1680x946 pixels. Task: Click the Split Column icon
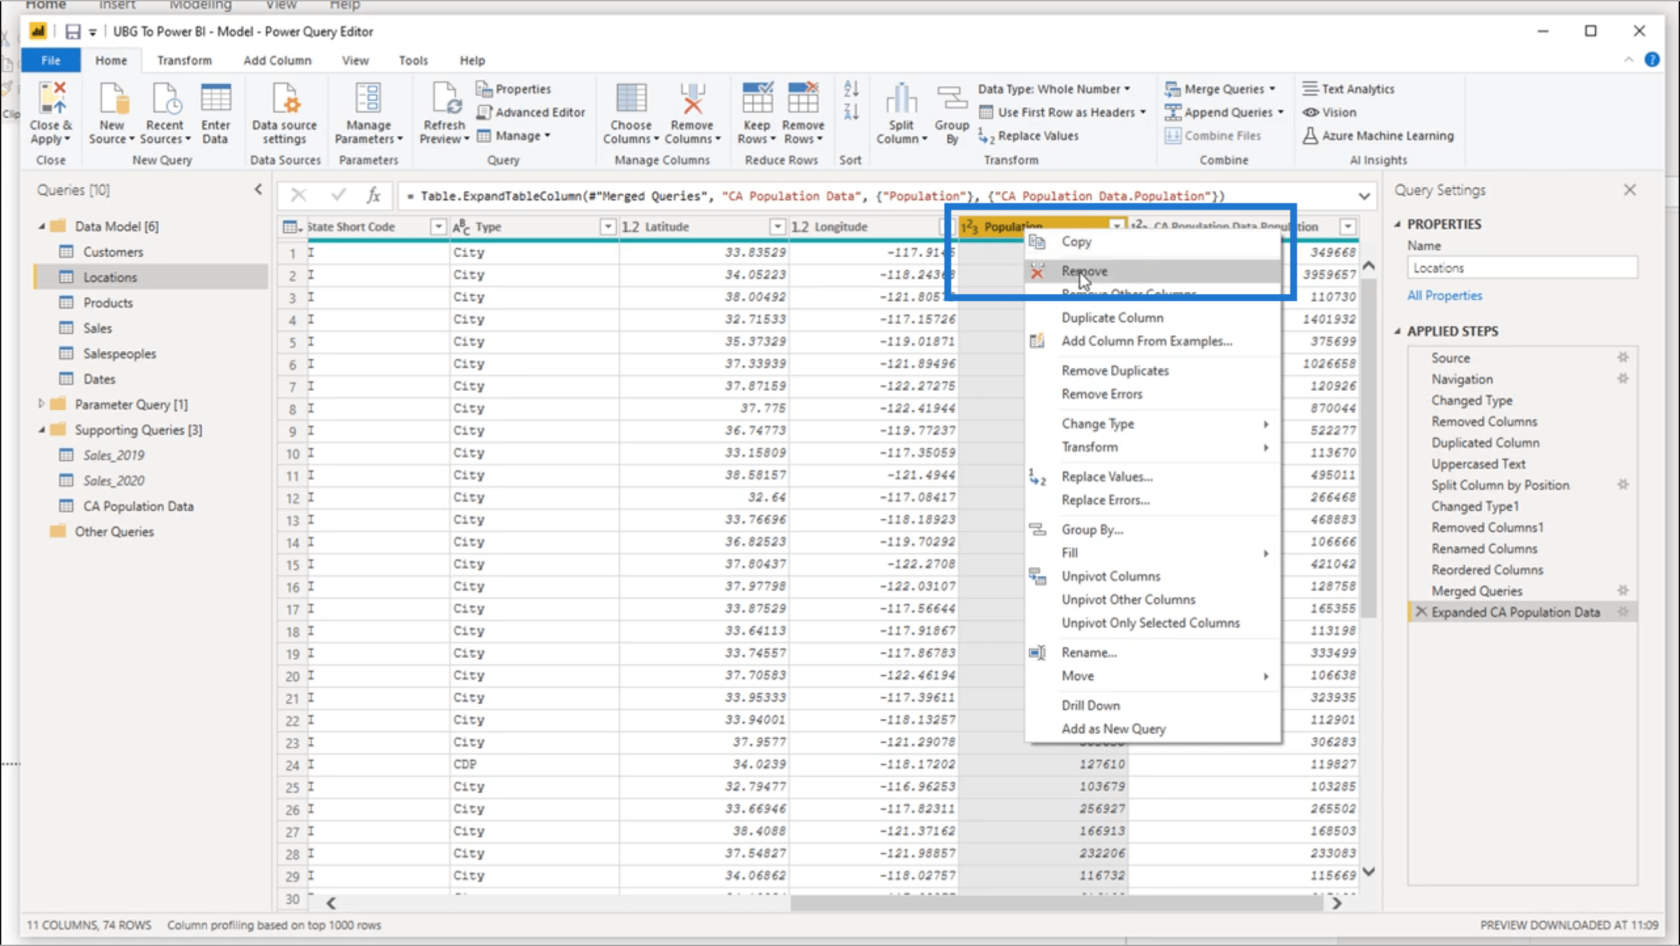tap(901, 99)
